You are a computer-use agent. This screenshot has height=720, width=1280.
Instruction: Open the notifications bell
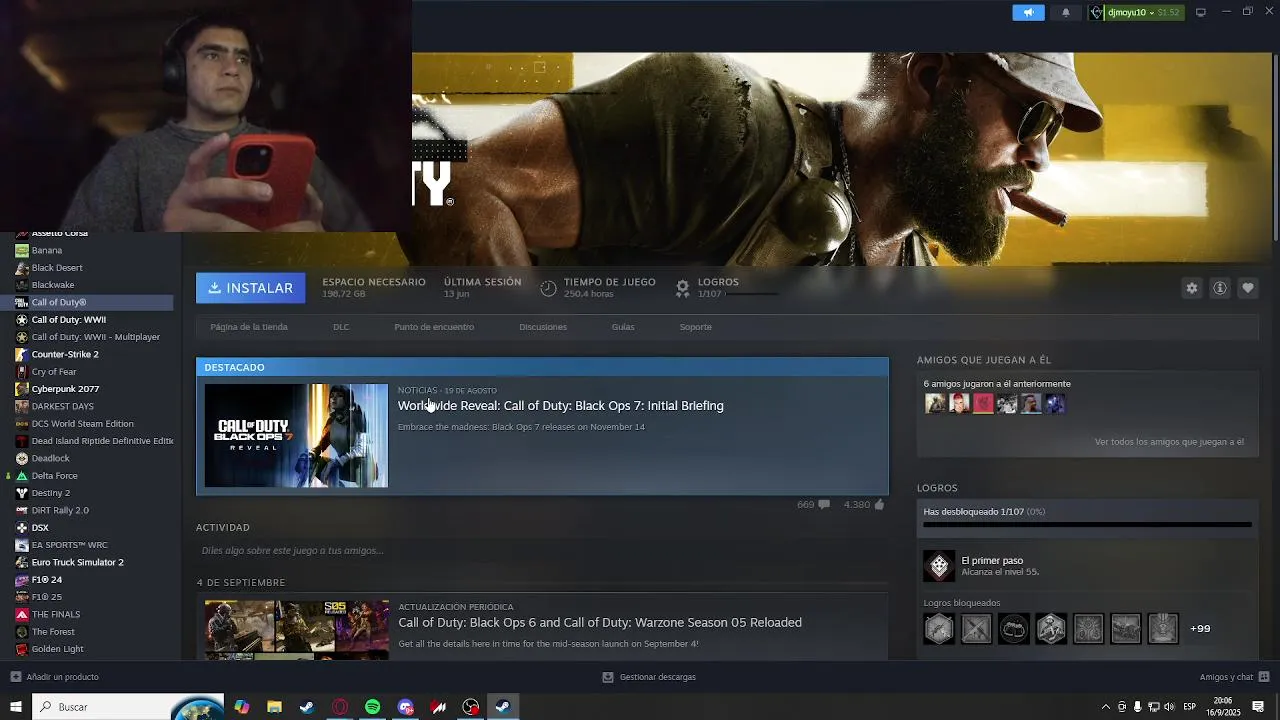[x=1065, y=12]
